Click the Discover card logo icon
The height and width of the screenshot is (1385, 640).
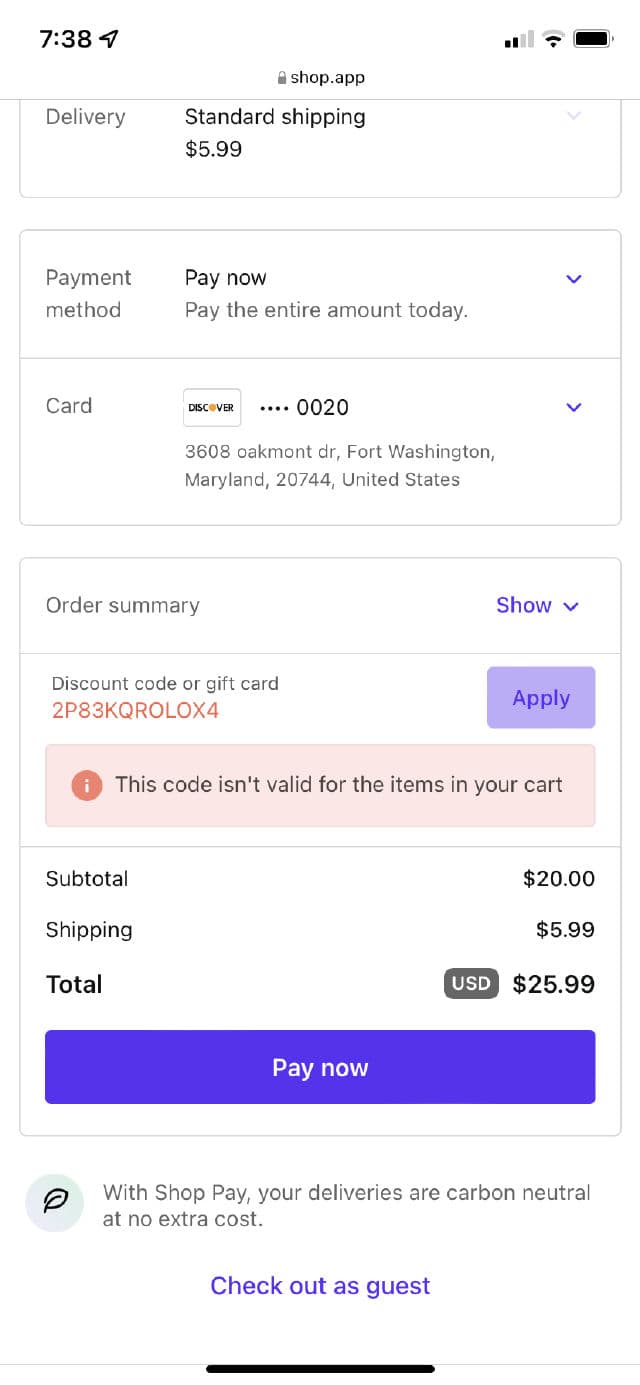[x=212, y=407]
